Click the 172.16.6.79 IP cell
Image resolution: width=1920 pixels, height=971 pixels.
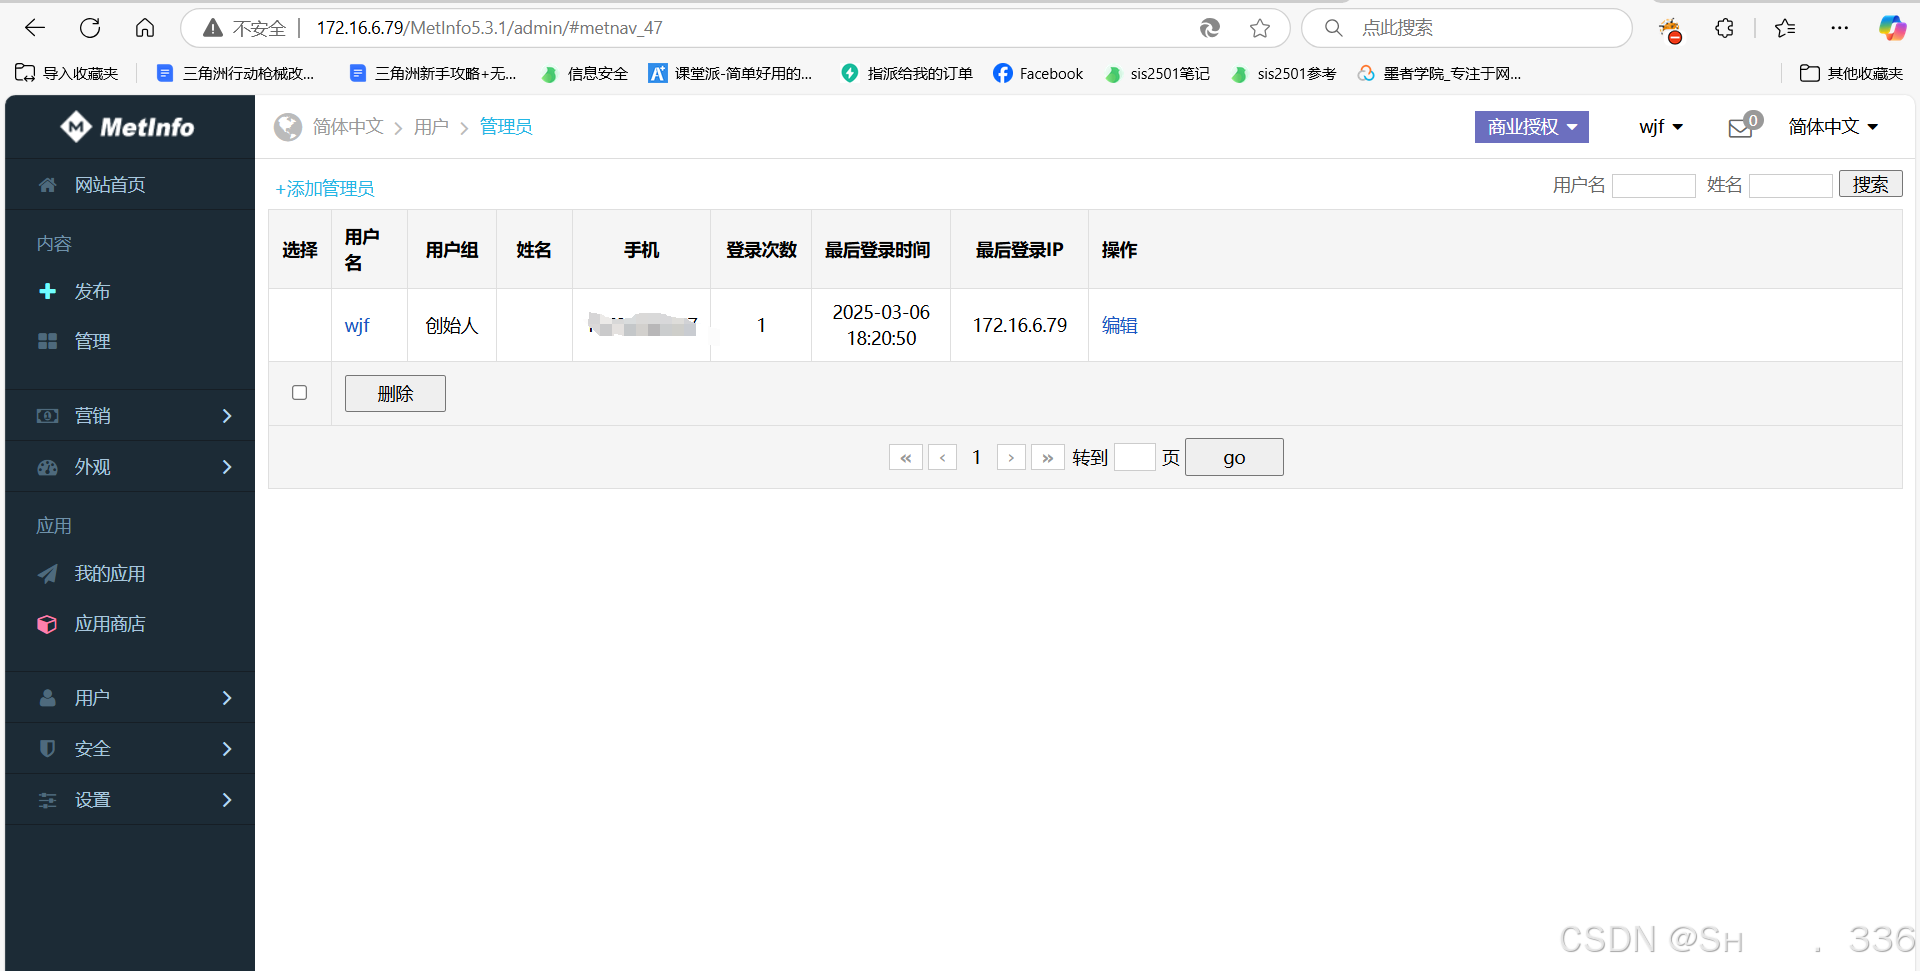(x=1019, y=325)
